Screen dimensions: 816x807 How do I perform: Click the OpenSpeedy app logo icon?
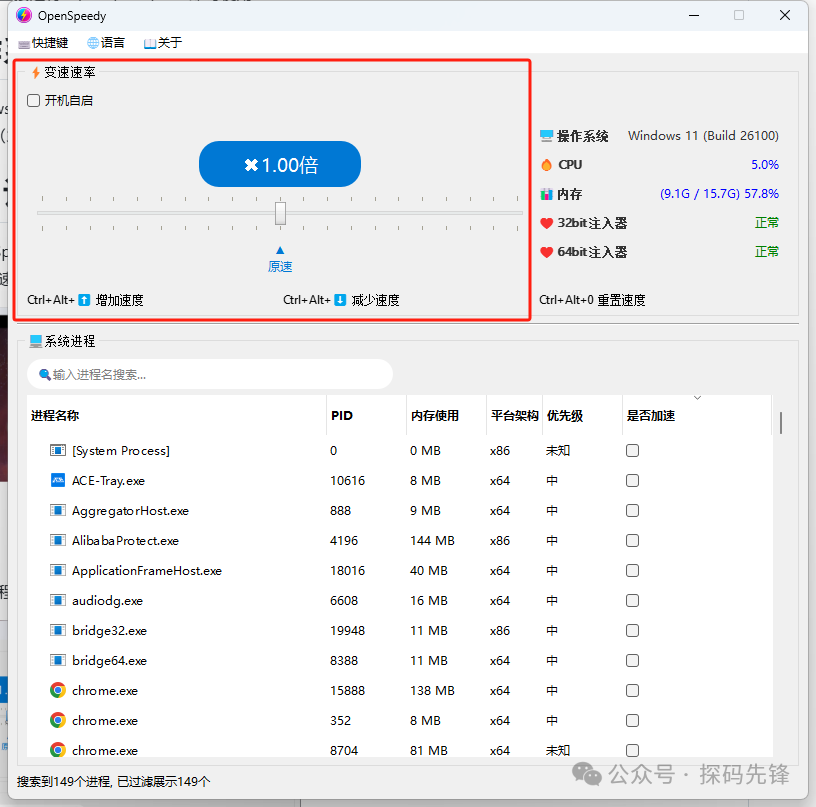pos(23,16)
